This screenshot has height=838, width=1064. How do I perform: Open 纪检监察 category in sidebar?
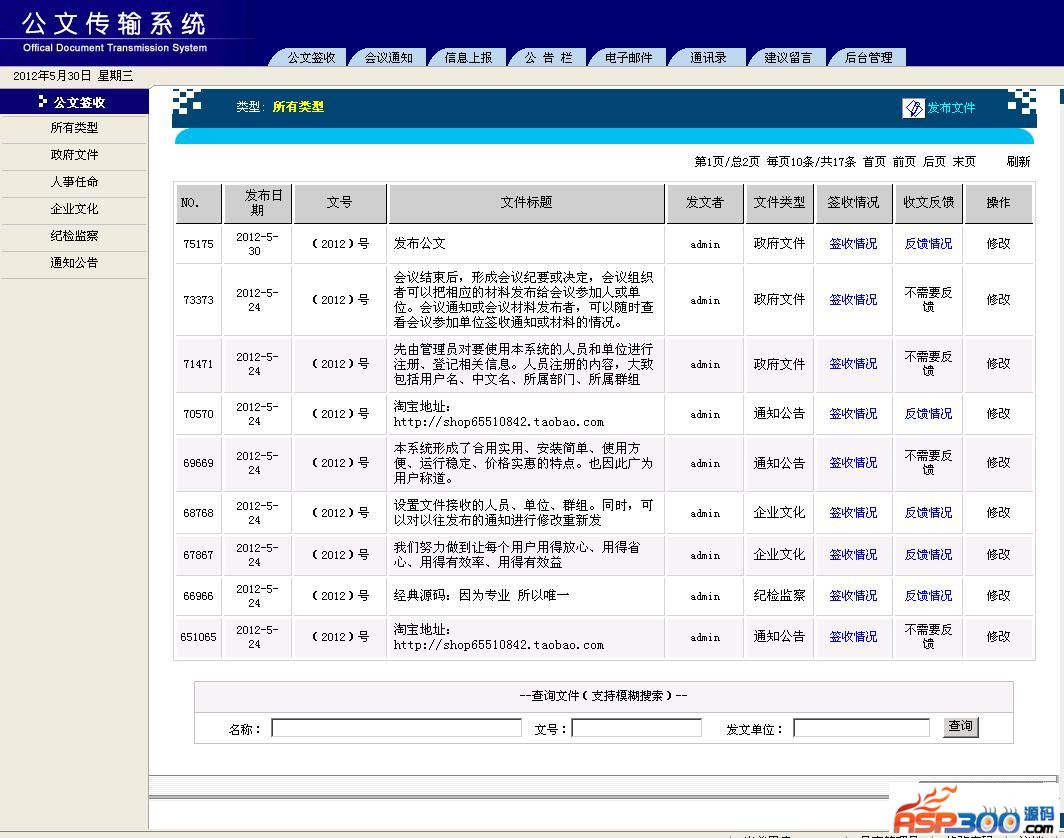coord(75,236)
